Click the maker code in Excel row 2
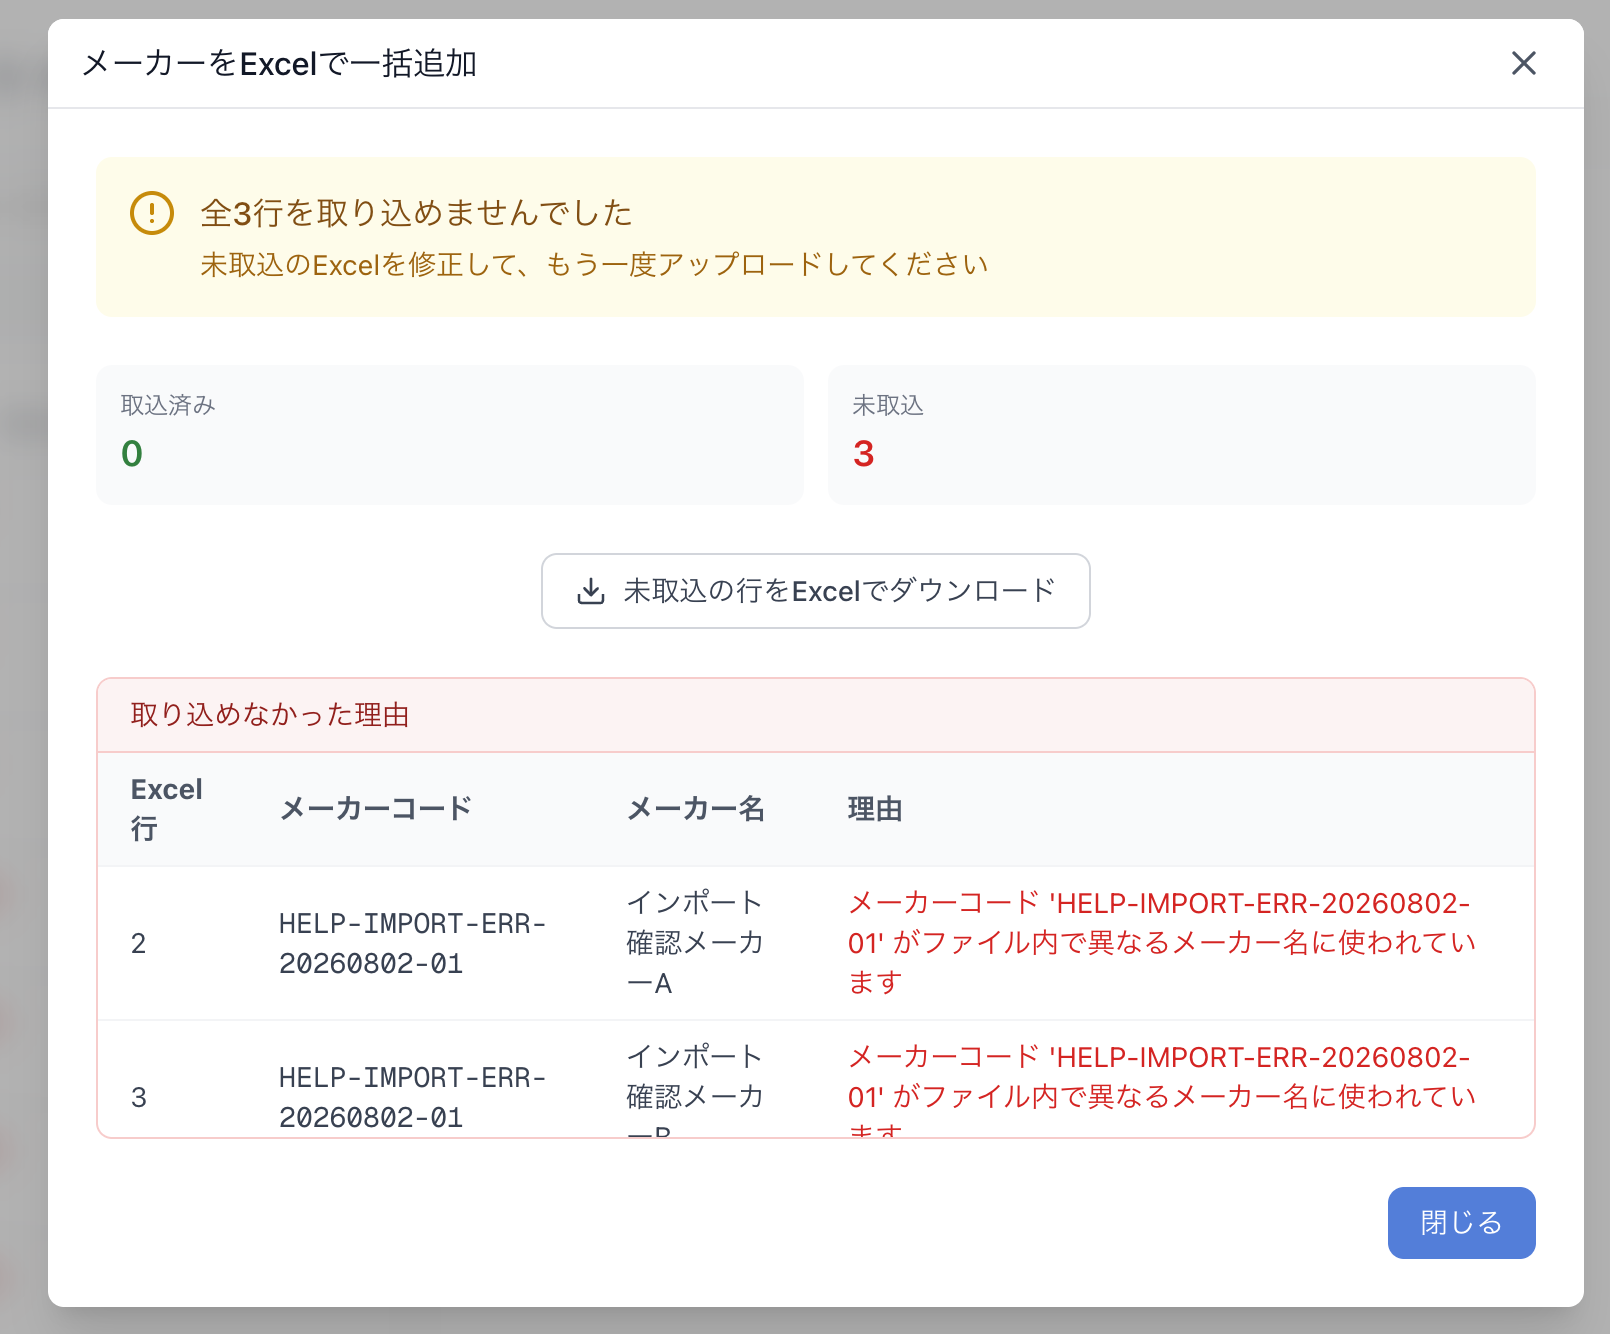Screen dimensions: 1610x1334 click(413, 943)
